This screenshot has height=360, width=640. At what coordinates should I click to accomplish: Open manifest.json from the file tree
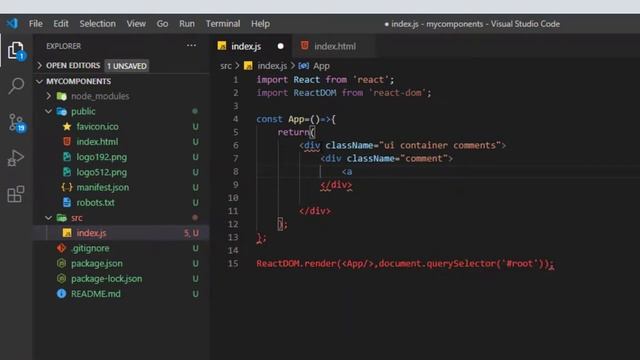(x=102, y=187)
